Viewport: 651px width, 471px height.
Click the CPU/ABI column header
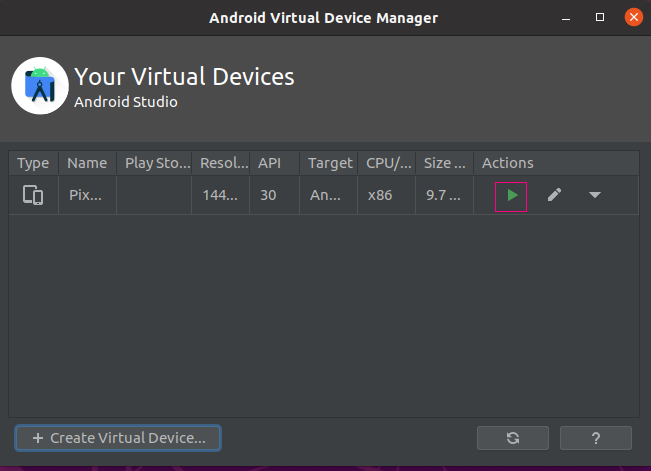(387, 163)
